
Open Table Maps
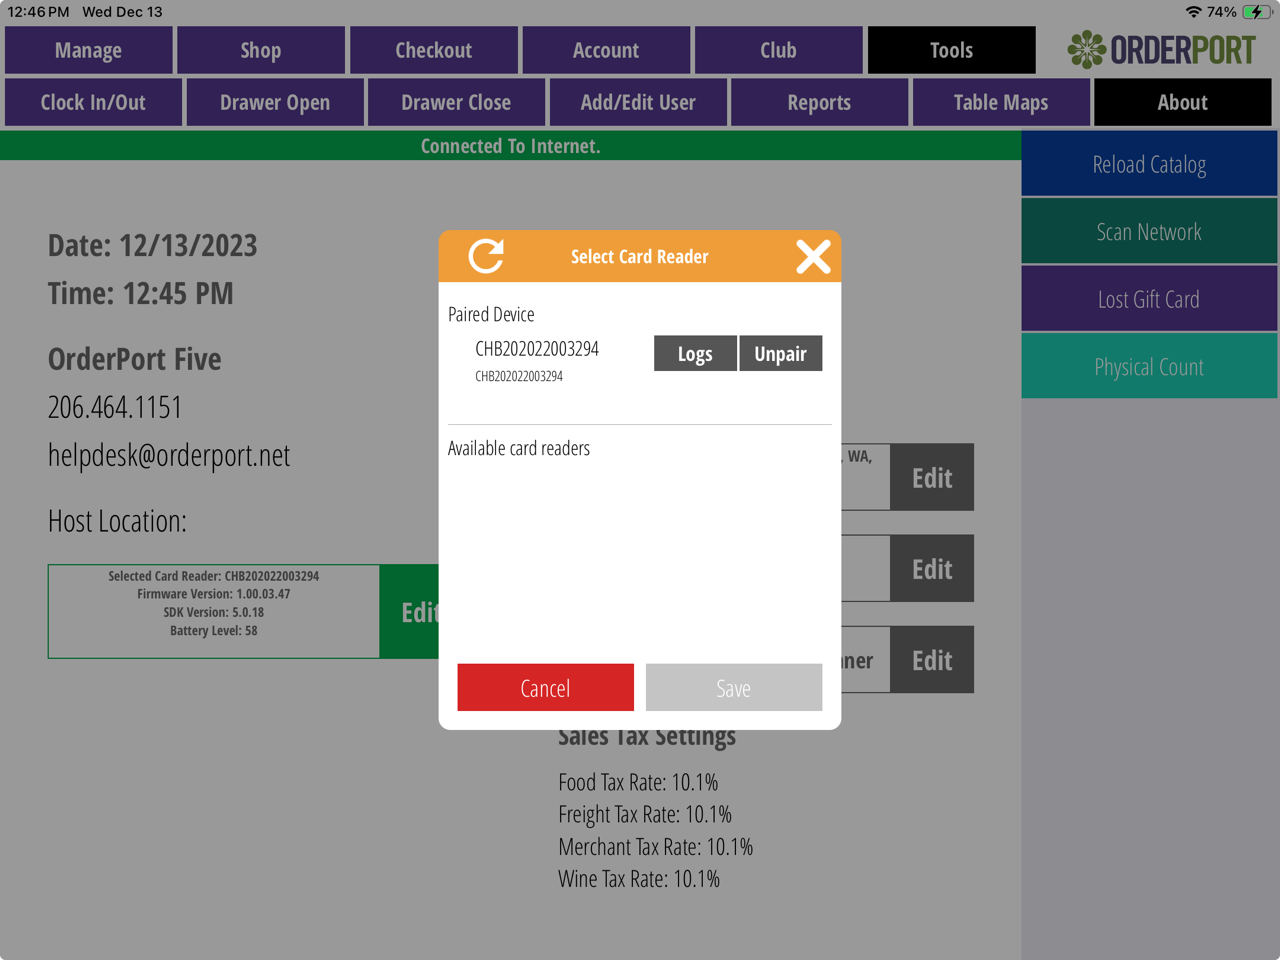pos(1001,102)
